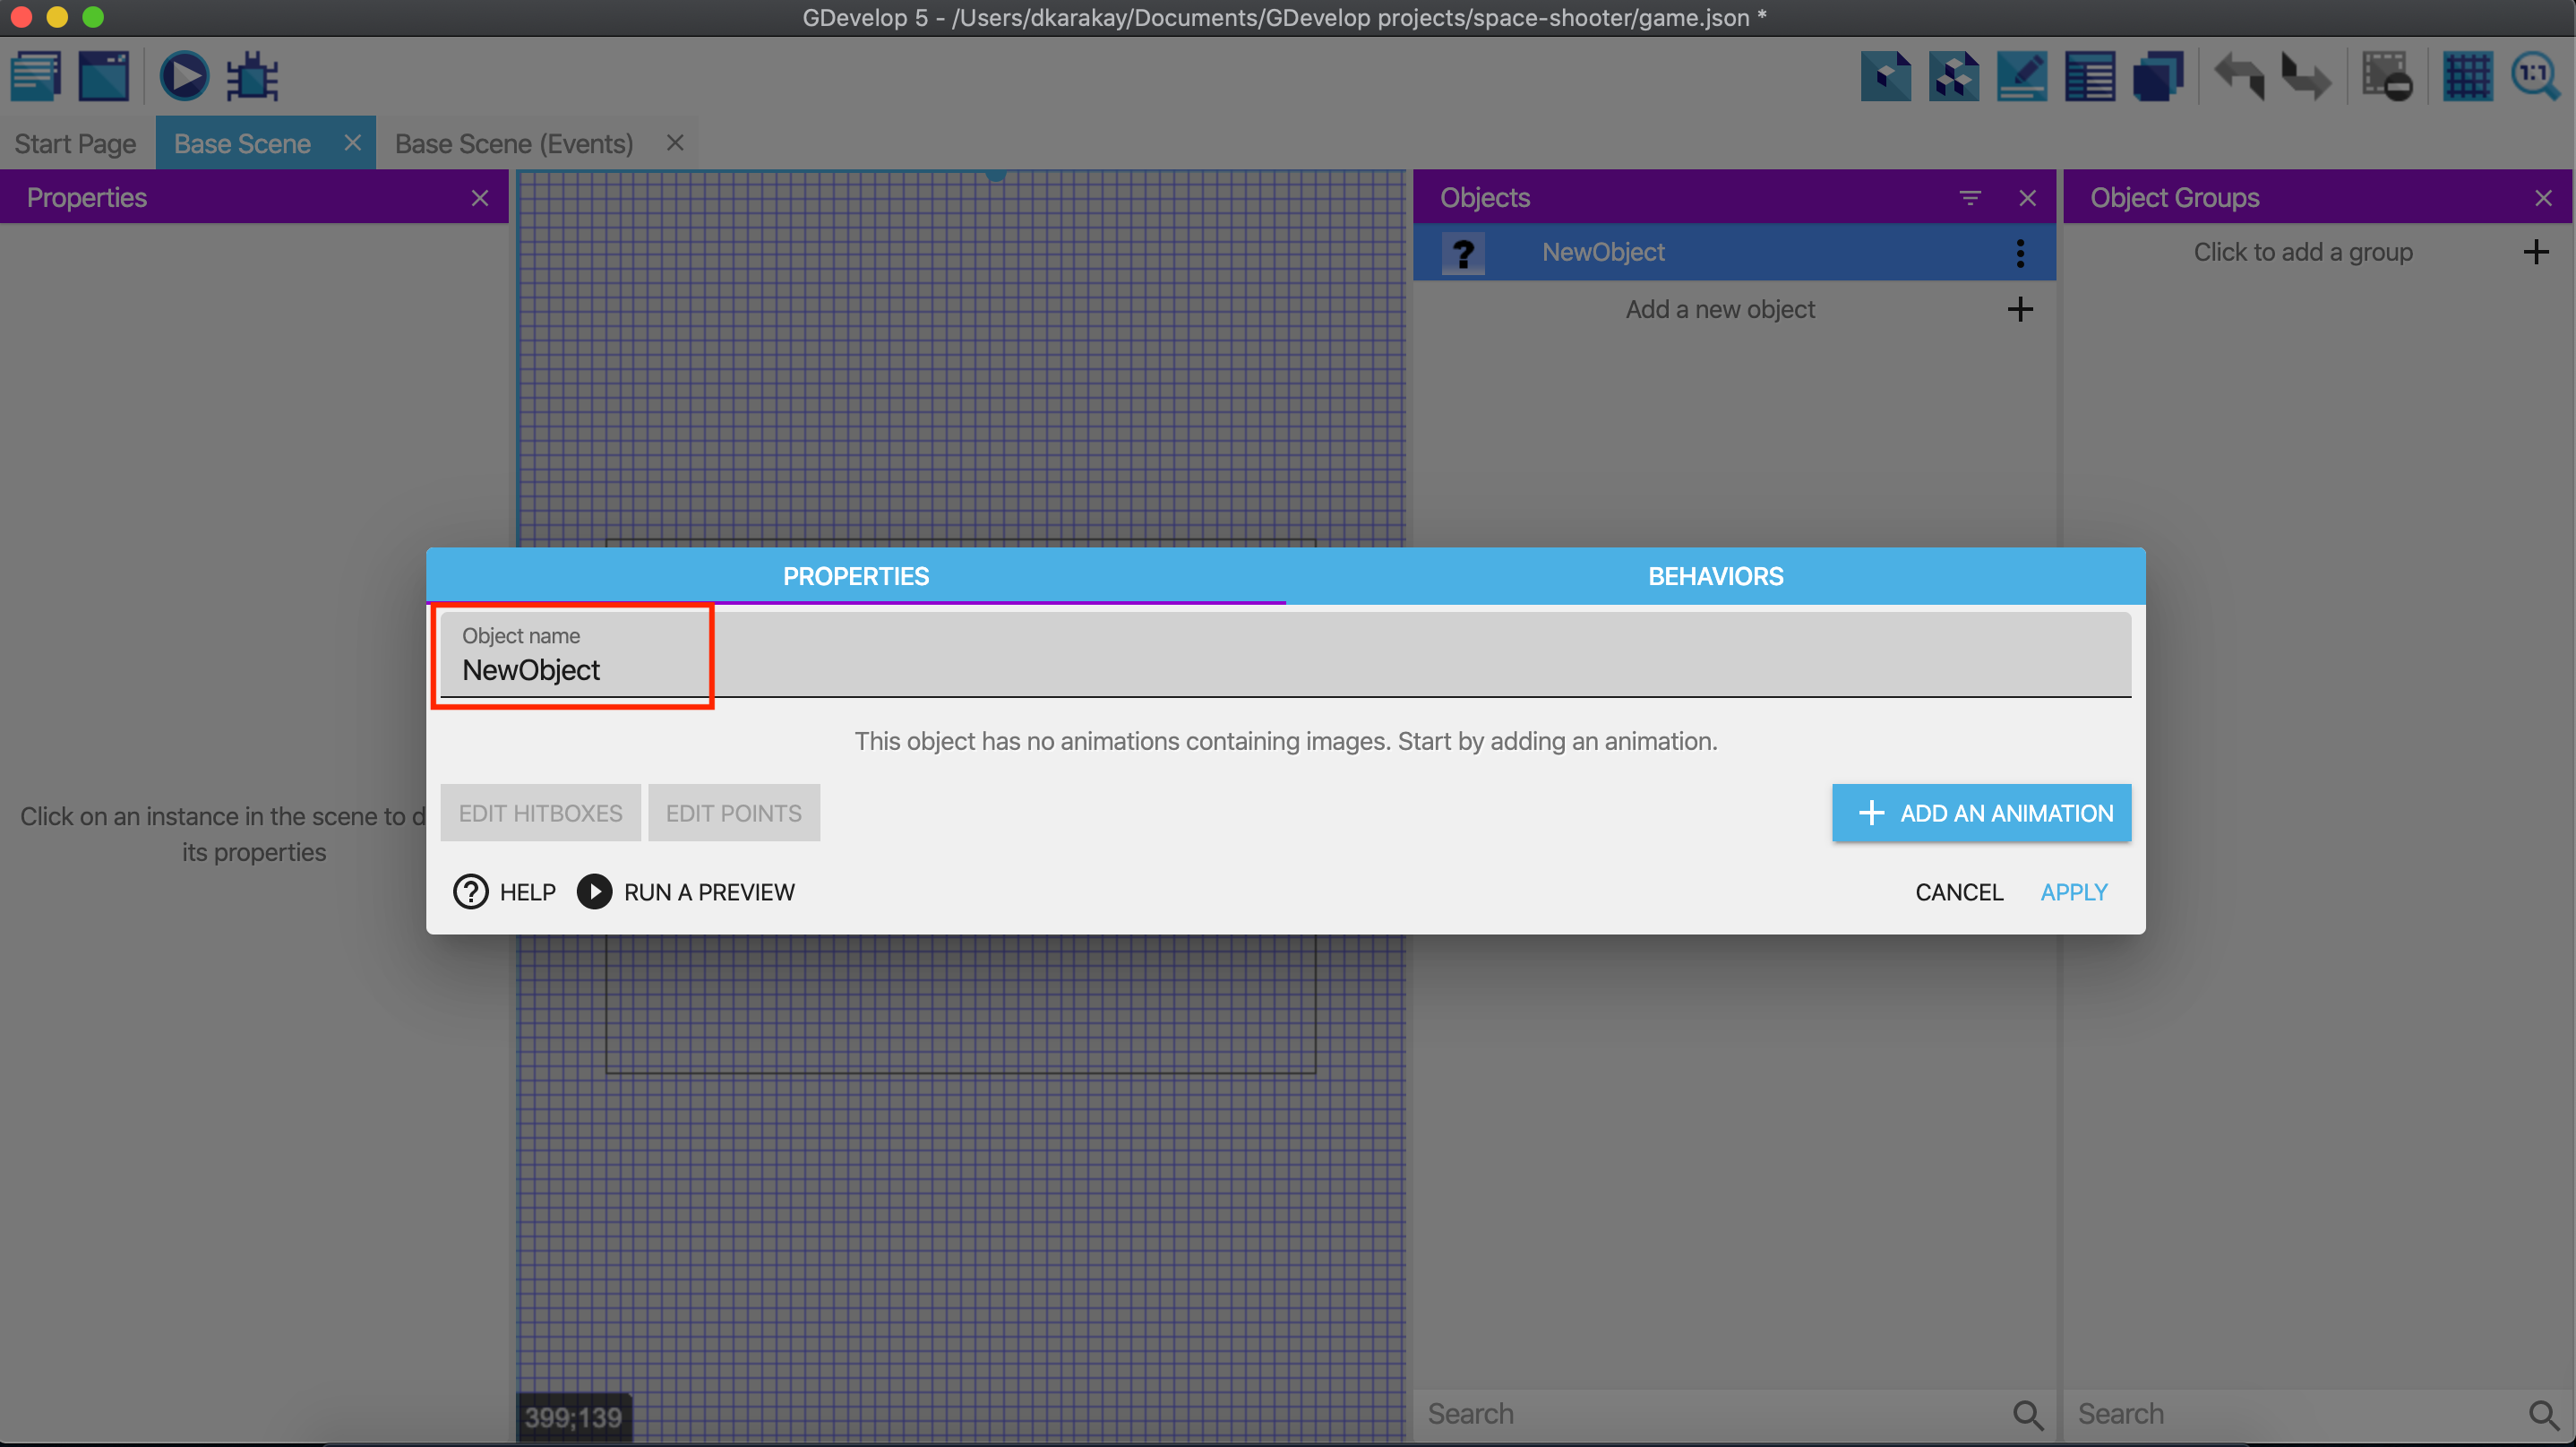Click the plus to add a group
2576x1447 pixels.
pyautogui.click(x=2535, y=252)
